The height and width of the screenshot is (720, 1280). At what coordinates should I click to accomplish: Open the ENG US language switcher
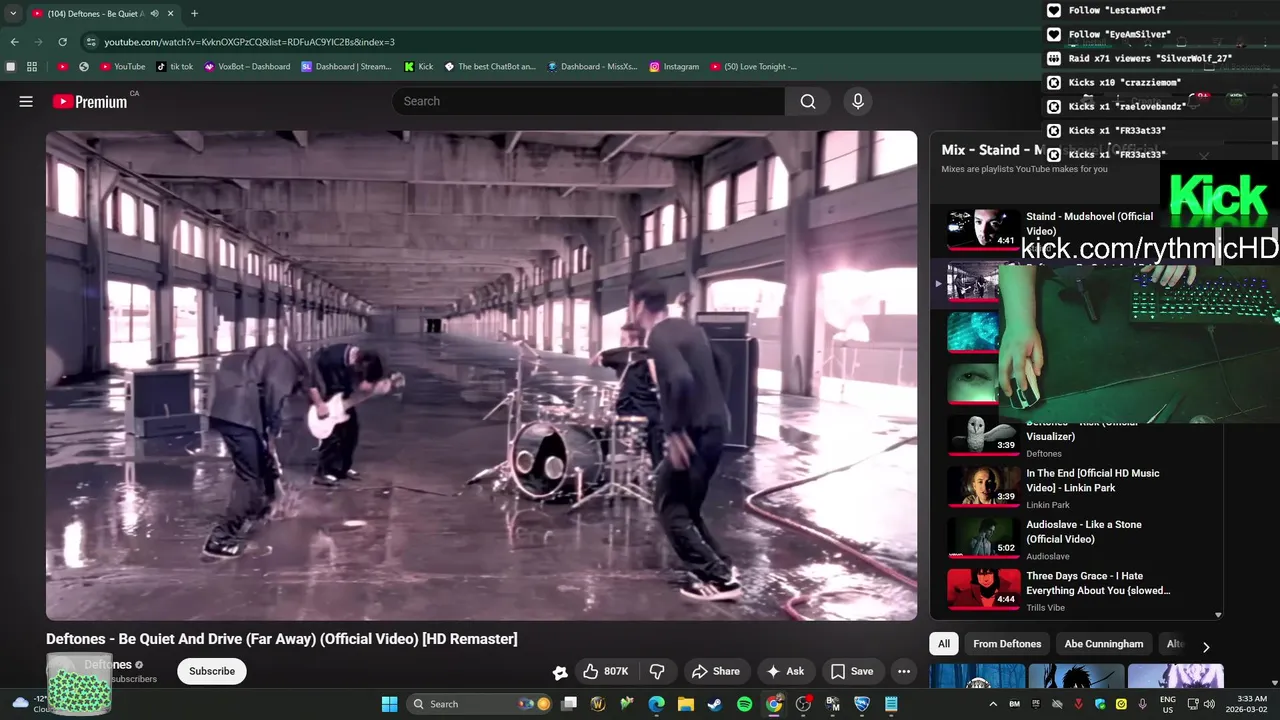click(x=1167, y=704)
